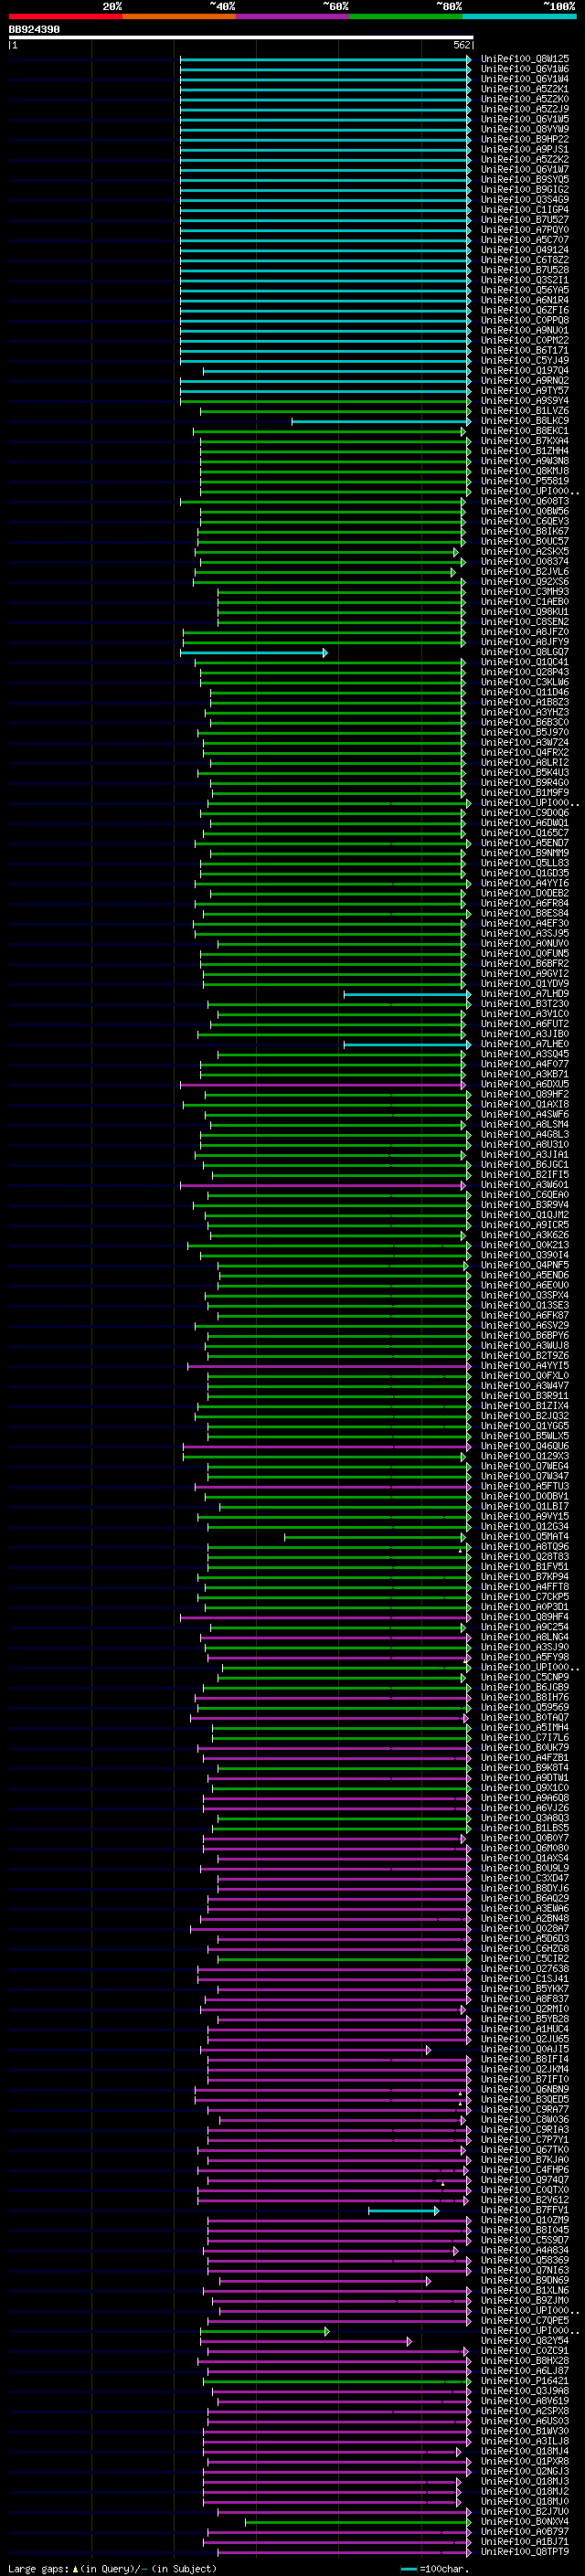
Task: Select the UniRef100_B6T171 label
Action: [x=525, y=351]
